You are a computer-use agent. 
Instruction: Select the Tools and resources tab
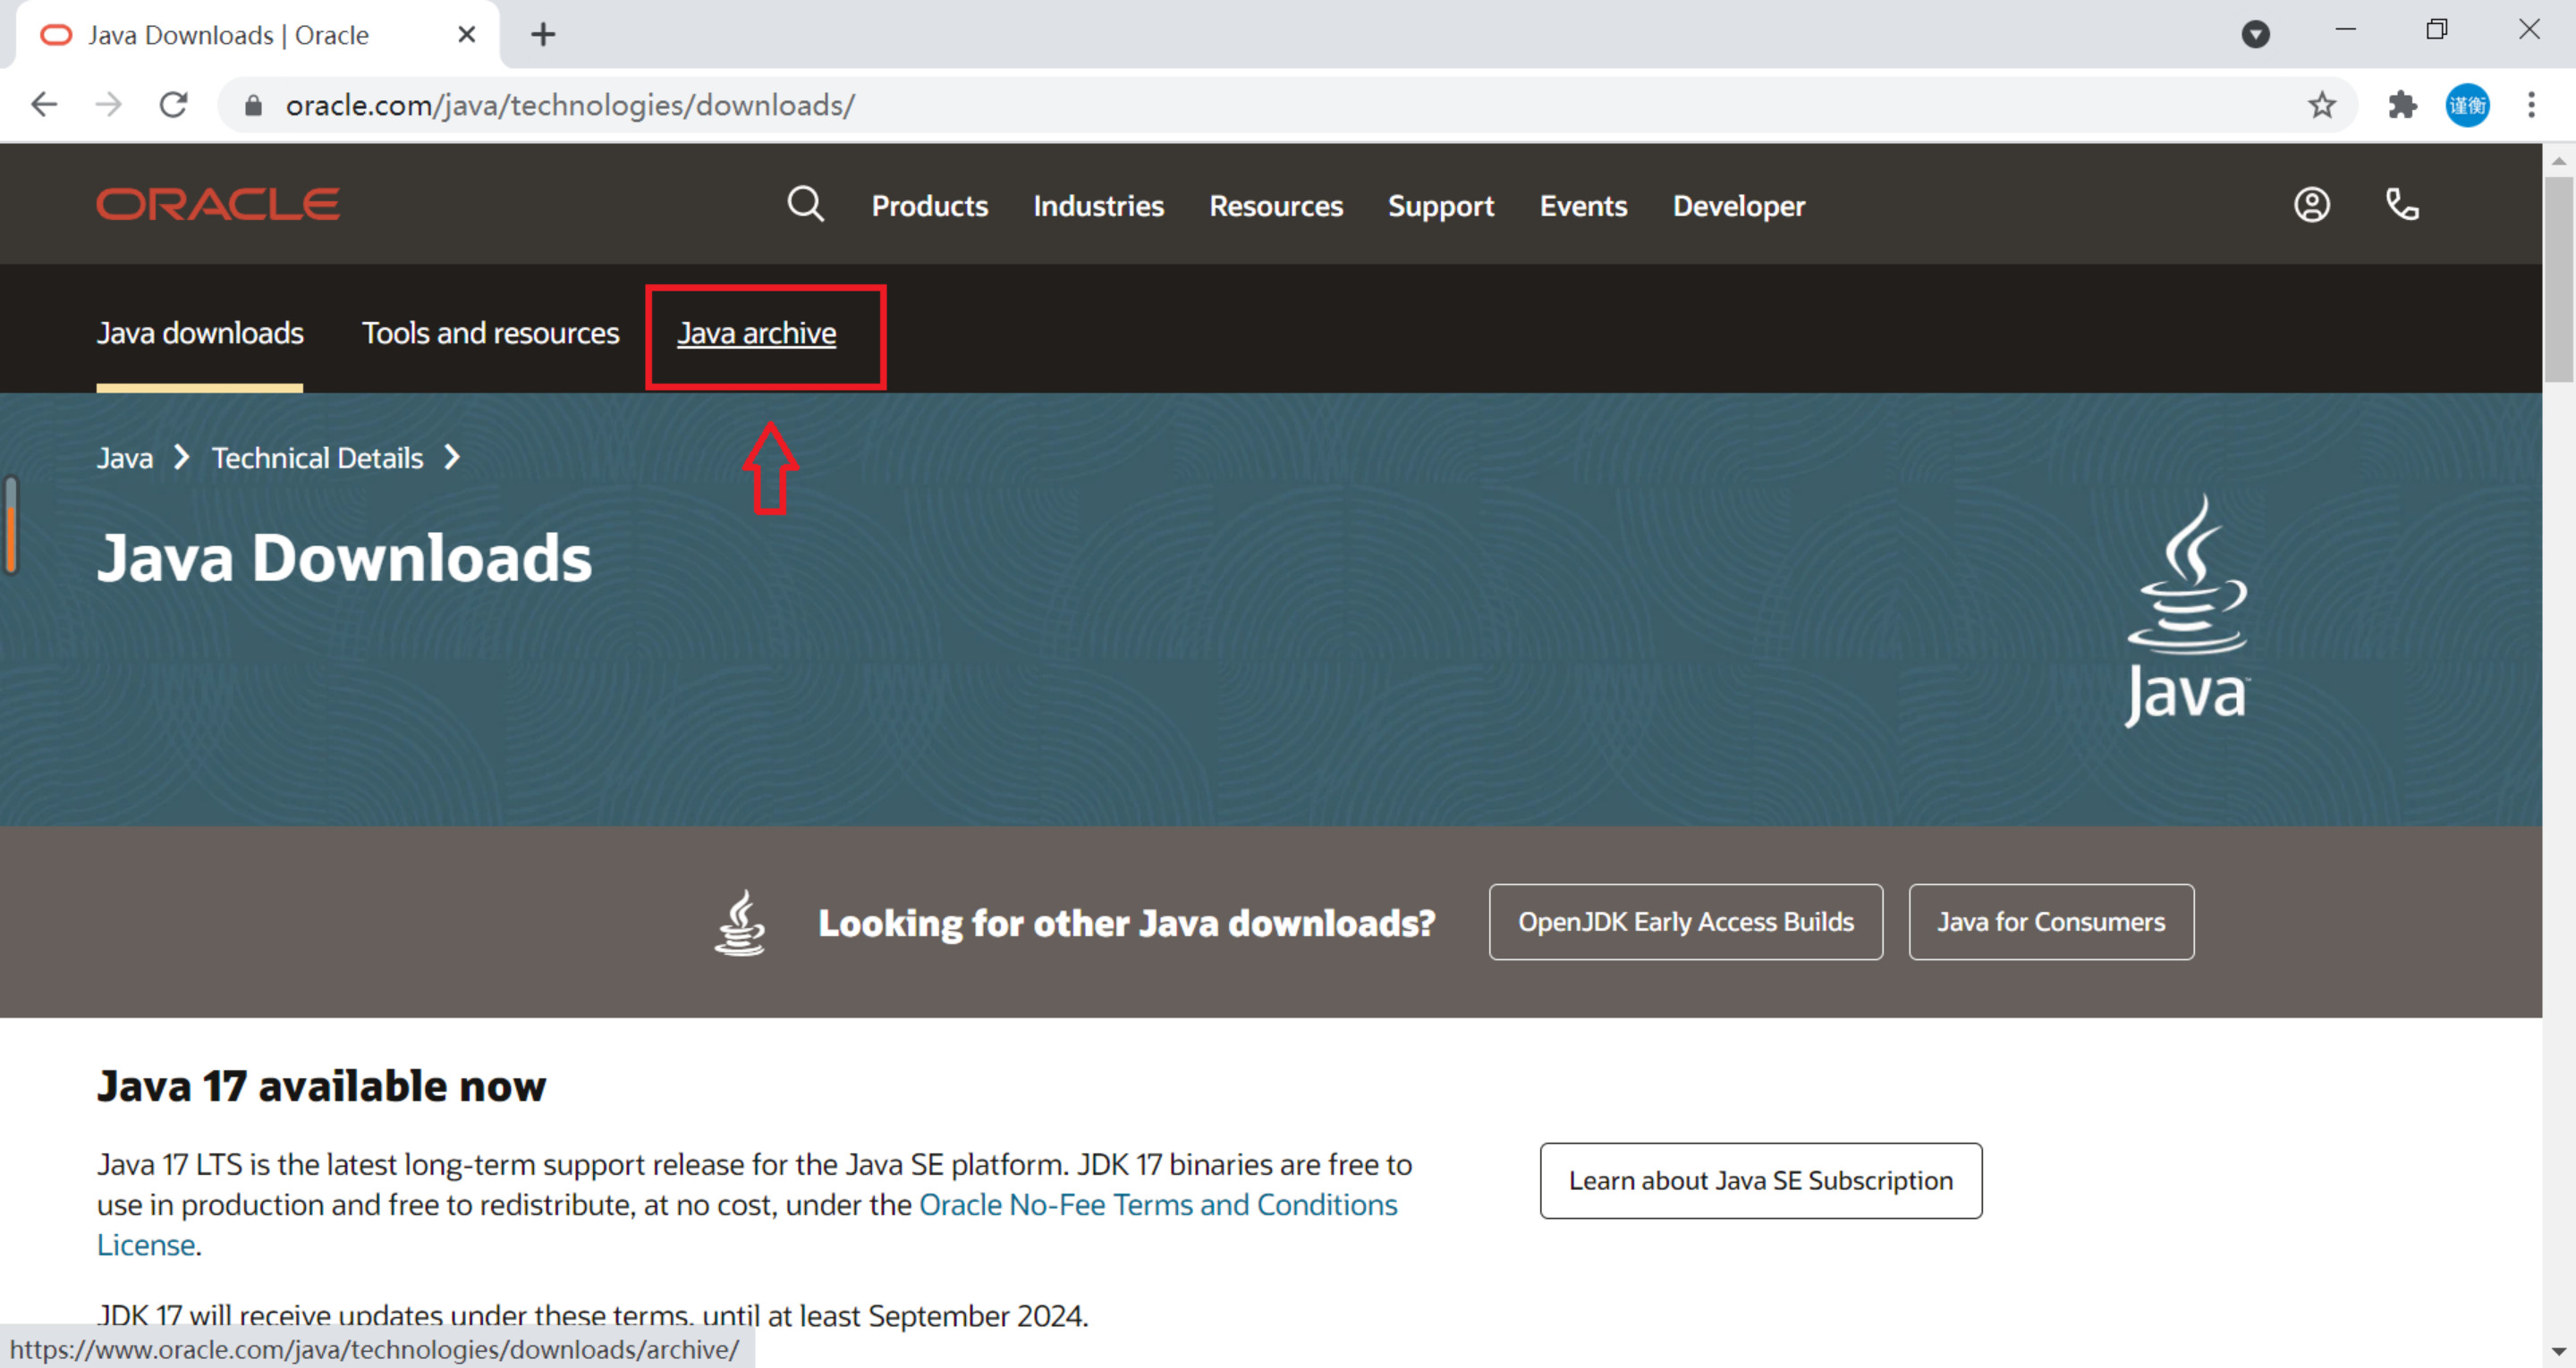click(490, 333)
